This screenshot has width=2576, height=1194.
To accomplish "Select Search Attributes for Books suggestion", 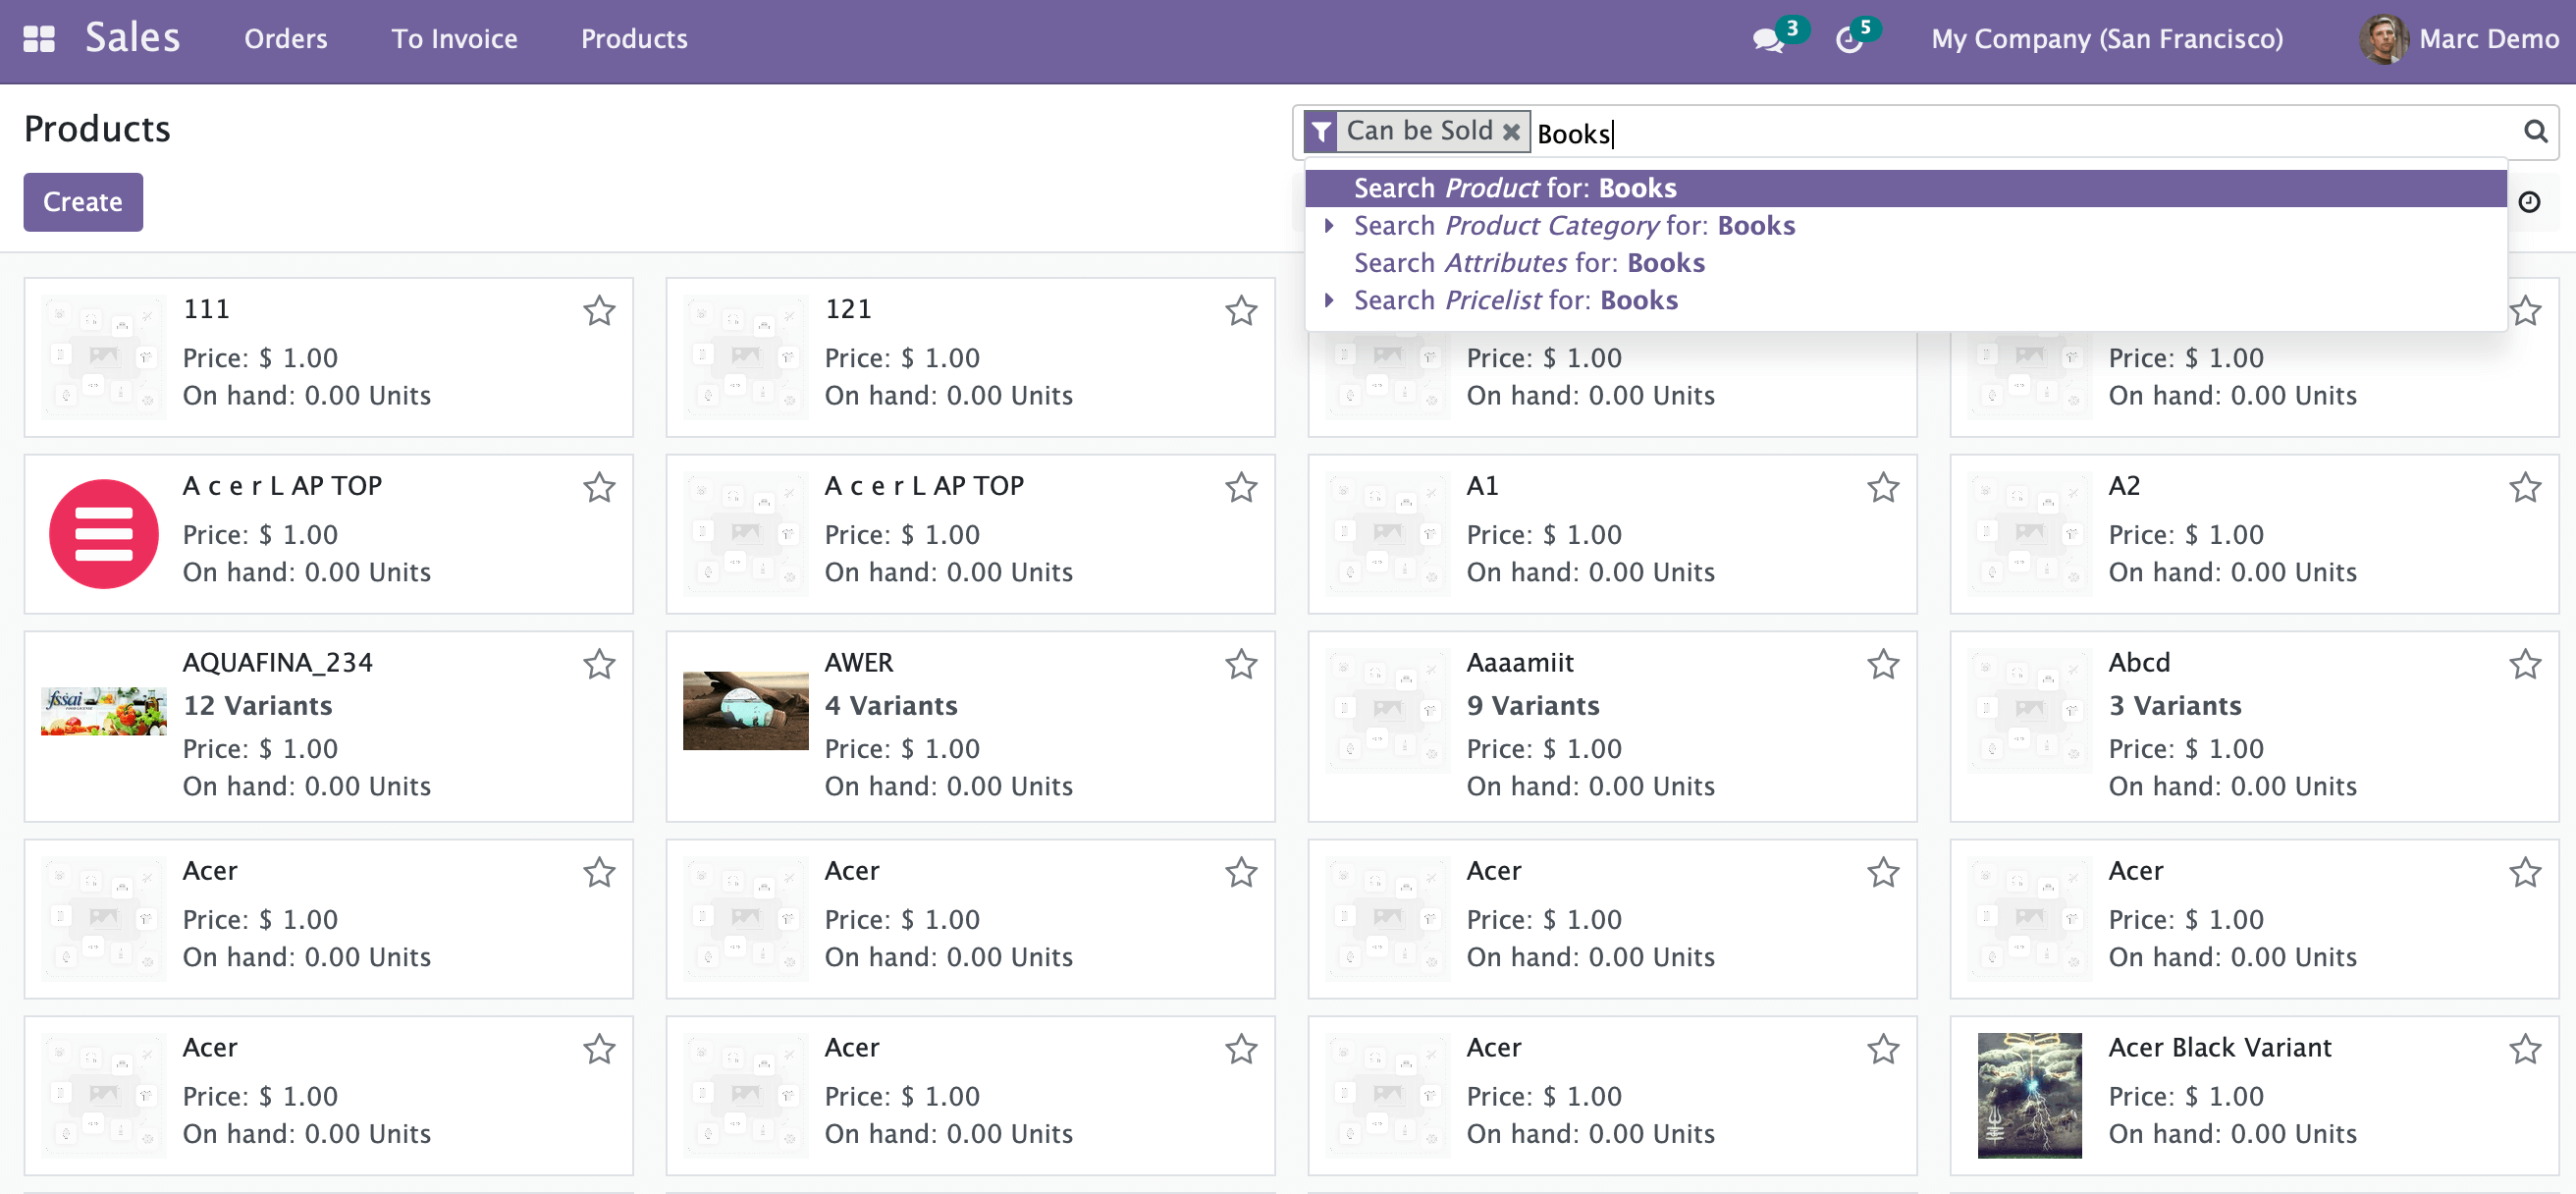I will [x=1528, y=263].
